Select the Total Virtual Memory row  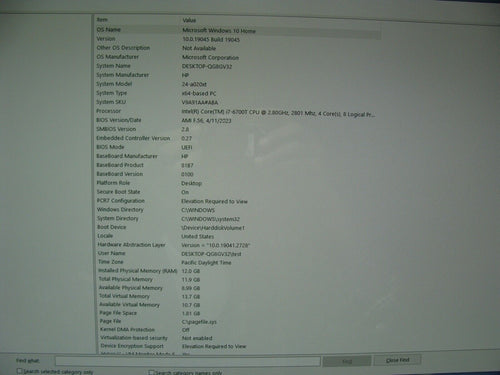coord(237,297)
